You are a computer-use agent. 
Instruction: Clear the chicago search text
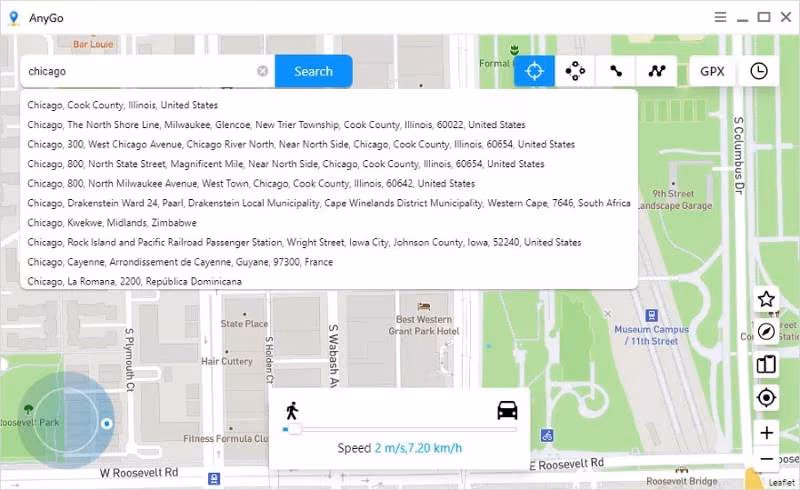coord(262,71)
